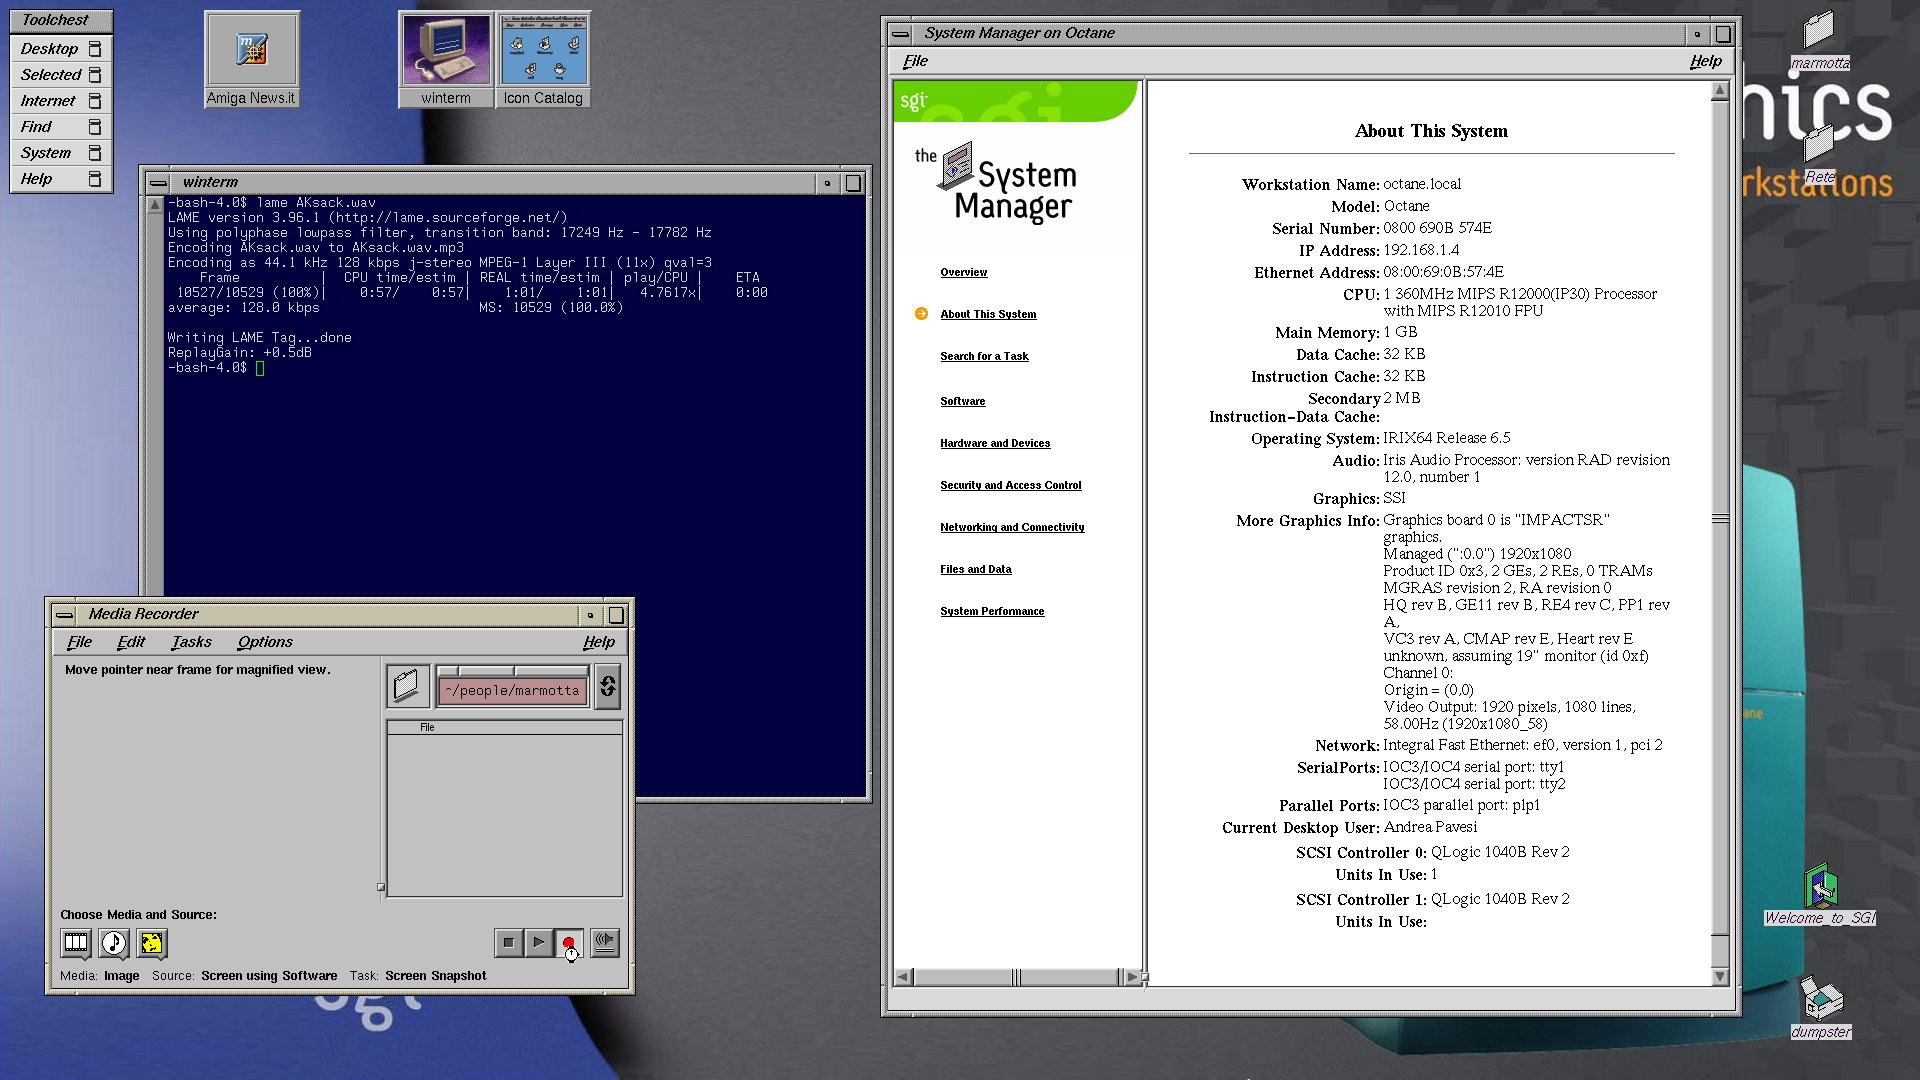Click the winterm bash prompt cursor
Viewport: 1920px width, 1080px height.
tap(260, 368)
